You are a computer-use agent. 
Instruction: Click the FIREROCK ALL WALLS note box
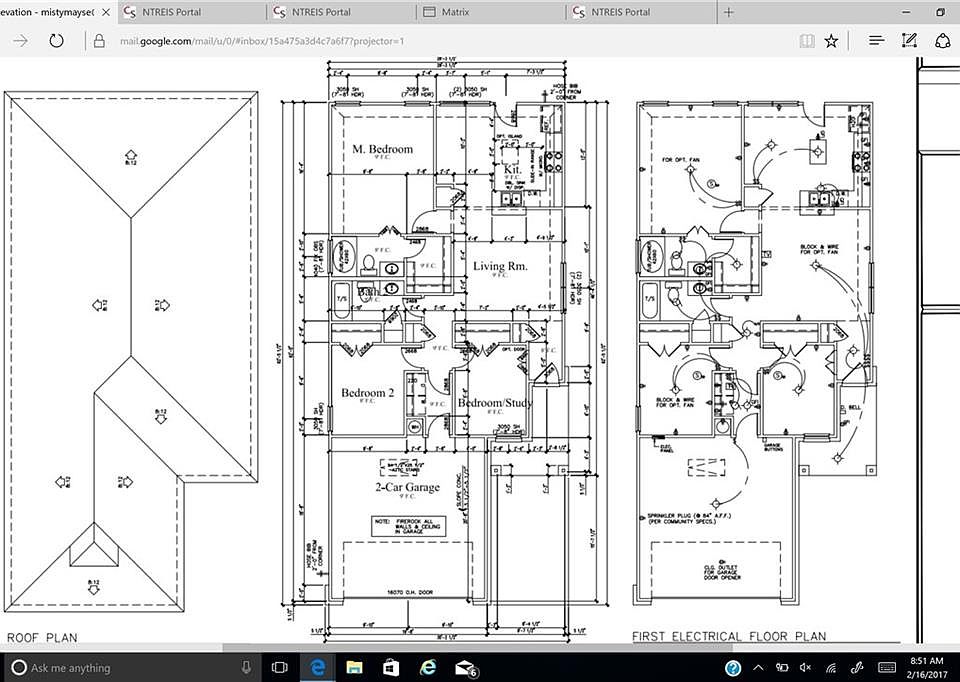(409, 526)
